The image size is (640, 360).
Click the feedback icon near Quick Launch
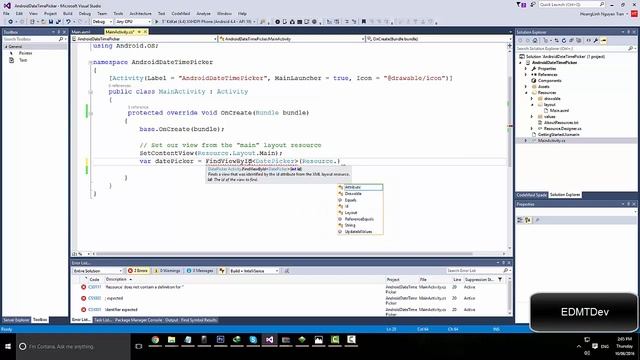pos(533,4)
